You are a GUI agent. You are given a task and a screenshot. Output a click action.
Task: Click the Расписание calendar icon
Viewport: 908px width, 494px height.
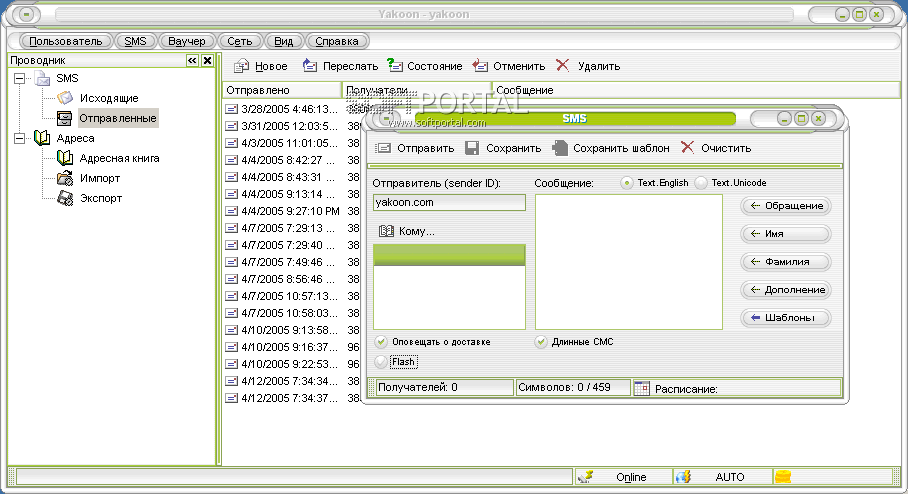click(x=642, y=388)
